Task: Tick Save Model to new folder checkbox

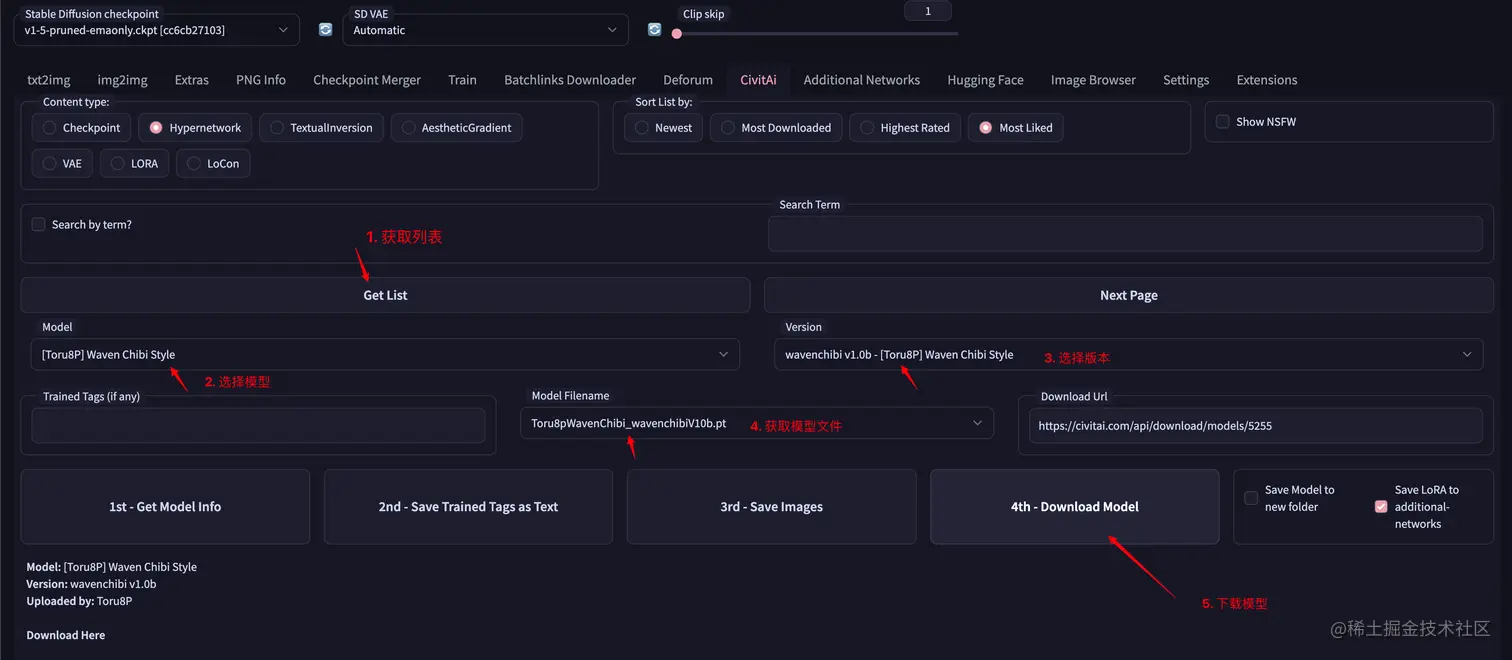Action: (1251, 498)
